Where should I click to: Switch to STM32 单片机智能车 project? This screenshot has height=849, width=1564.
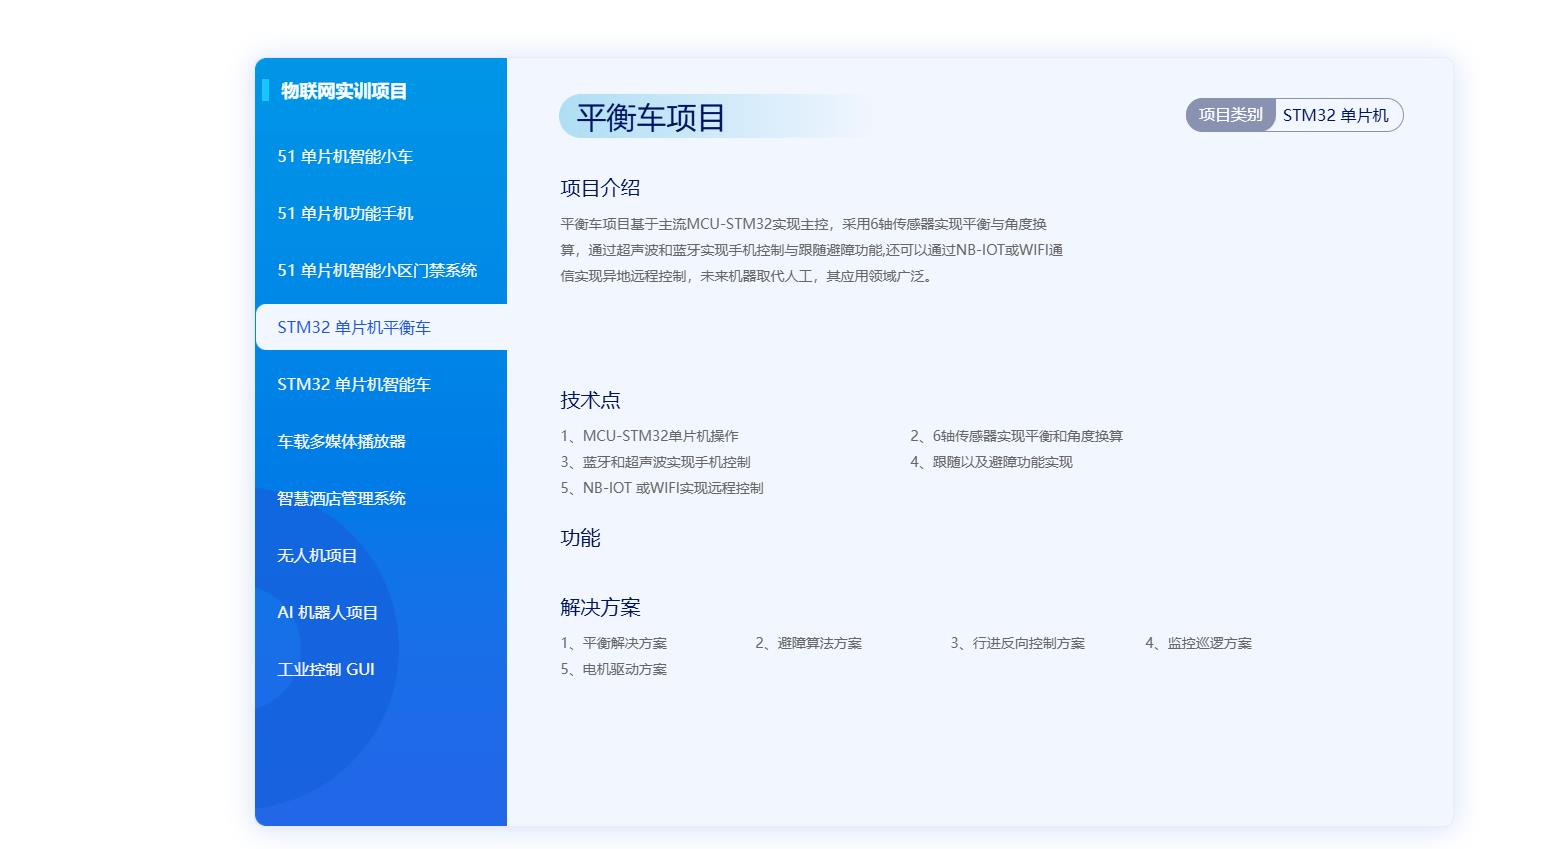(x=354, y=384)
